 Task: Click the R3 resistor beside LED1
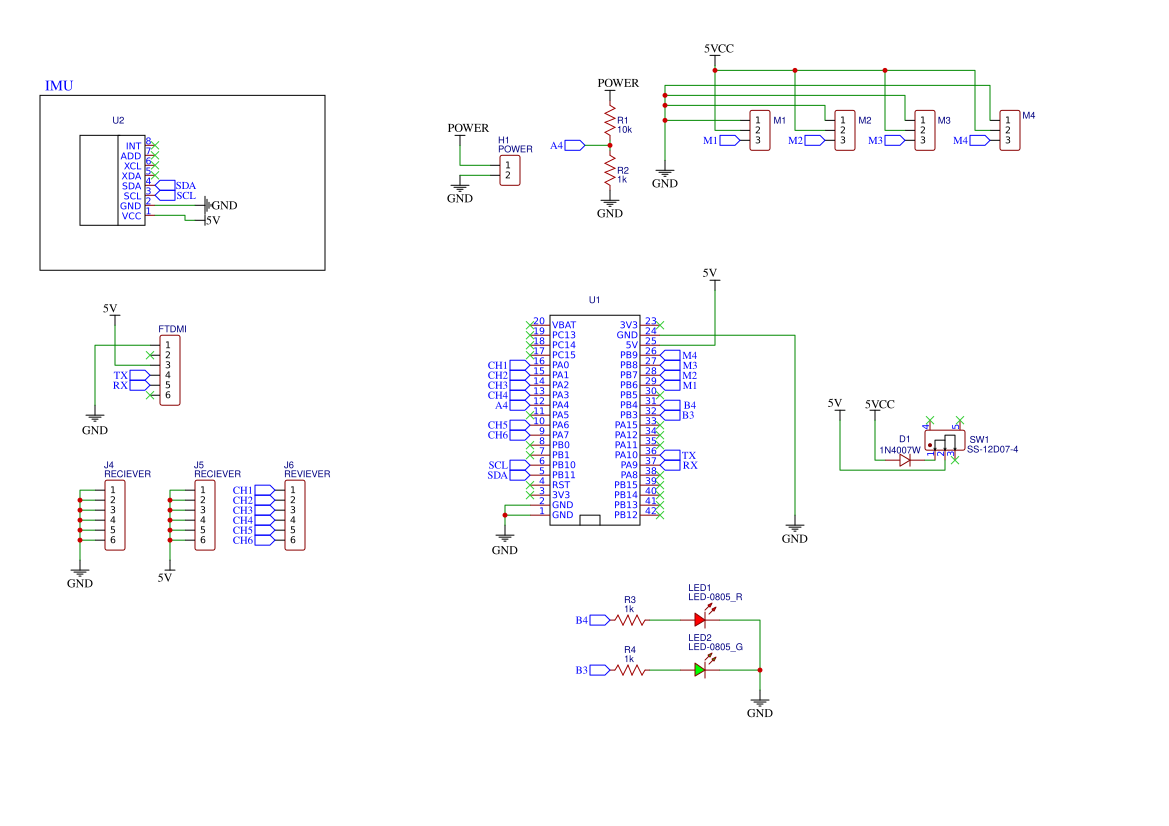point(630,620)
